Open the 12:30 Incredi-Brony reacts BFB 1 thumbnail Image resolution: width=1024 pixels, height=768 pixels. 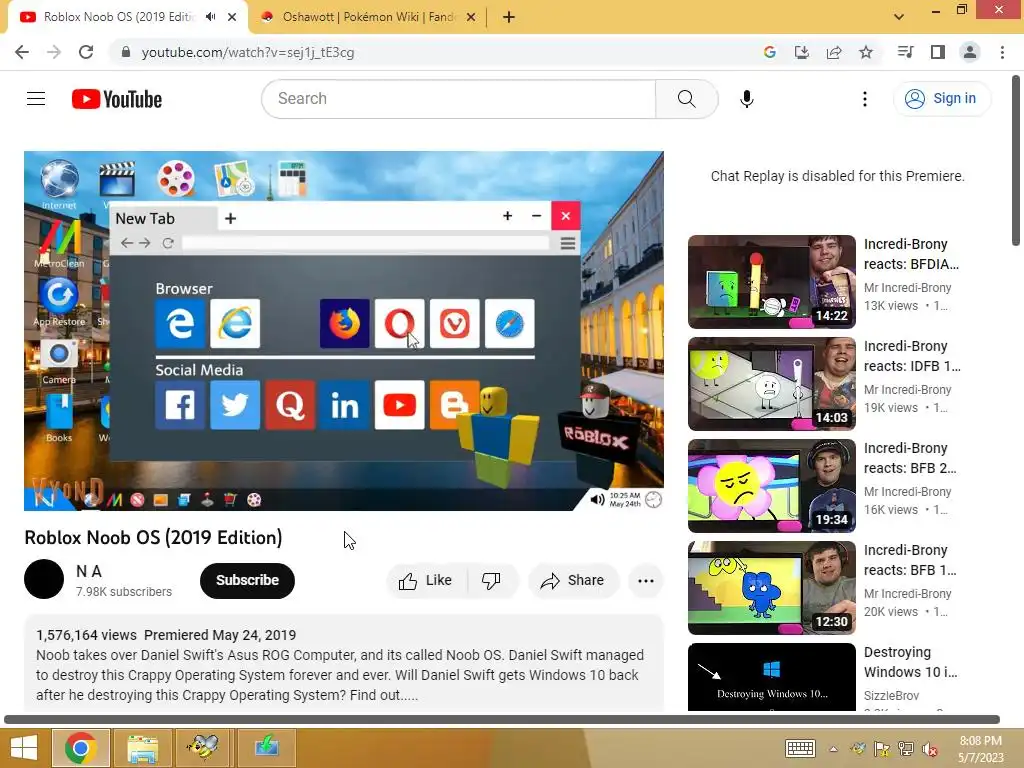771,587
